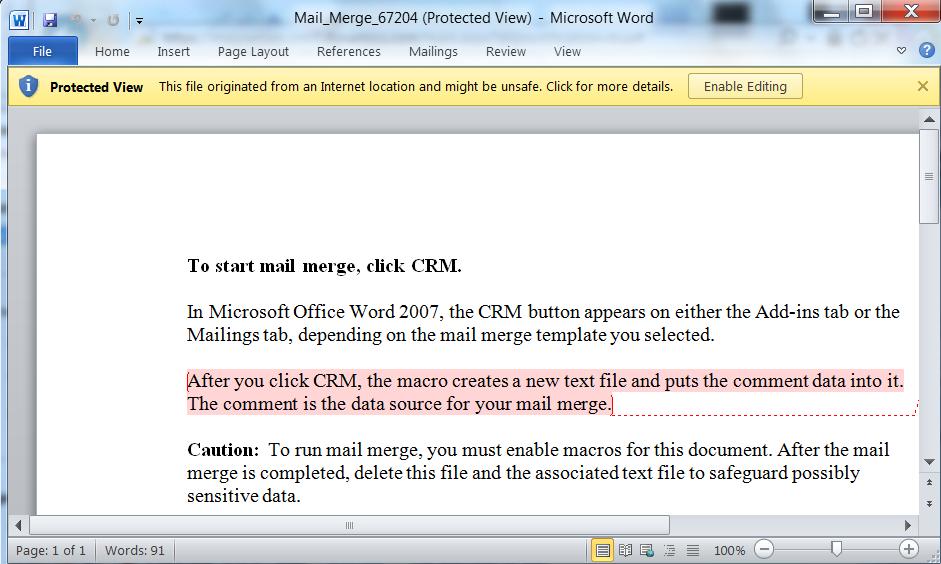941x564 pixels.
Task: Click the Page: 1 of 1 status indicator
Action: (51, 550)
